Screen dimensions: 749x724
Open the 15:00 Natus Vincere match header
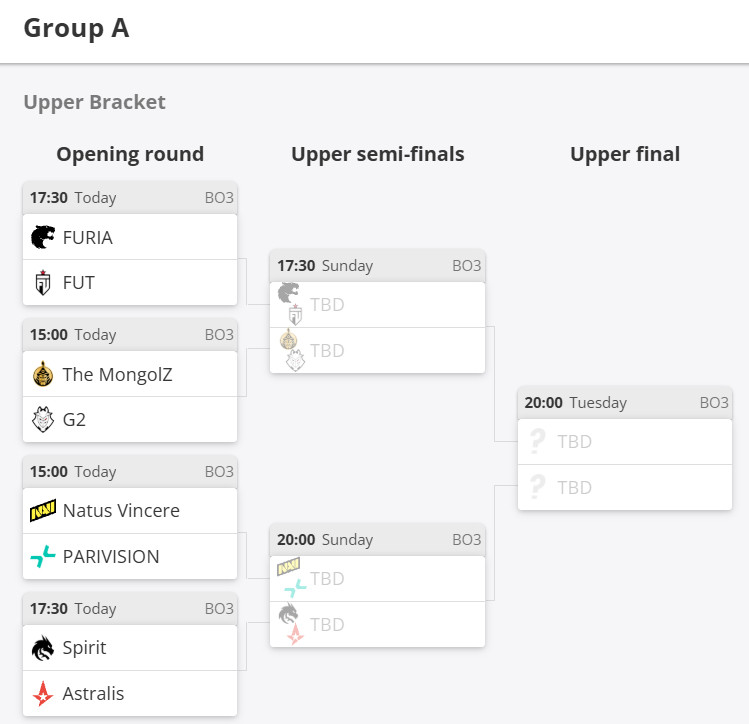(x=130, y=472)
